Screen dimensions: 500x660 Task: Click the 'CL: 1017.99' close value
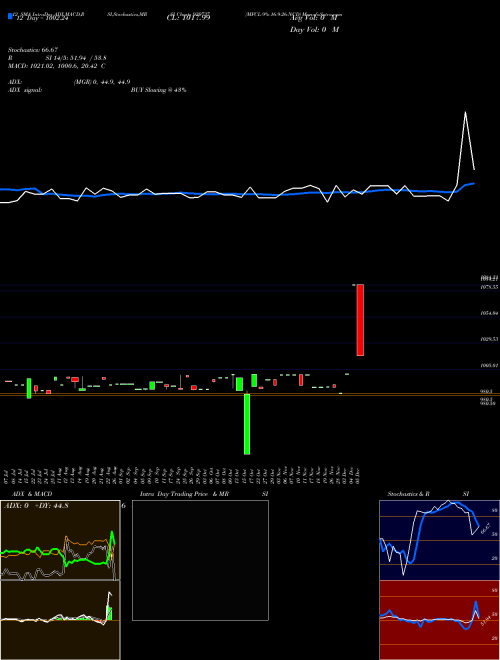[188, 18]
